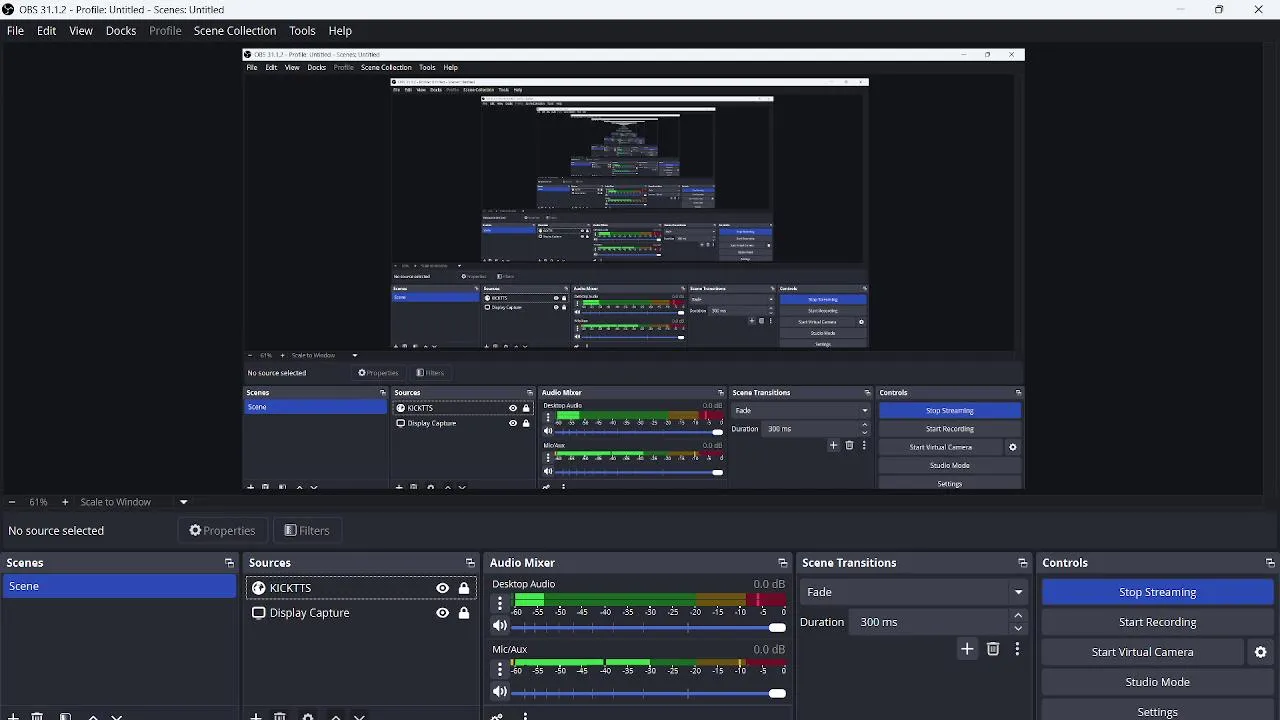Screen dimensions: 1280x720
Task: Click the Filters button
Action: click(306, 531)
